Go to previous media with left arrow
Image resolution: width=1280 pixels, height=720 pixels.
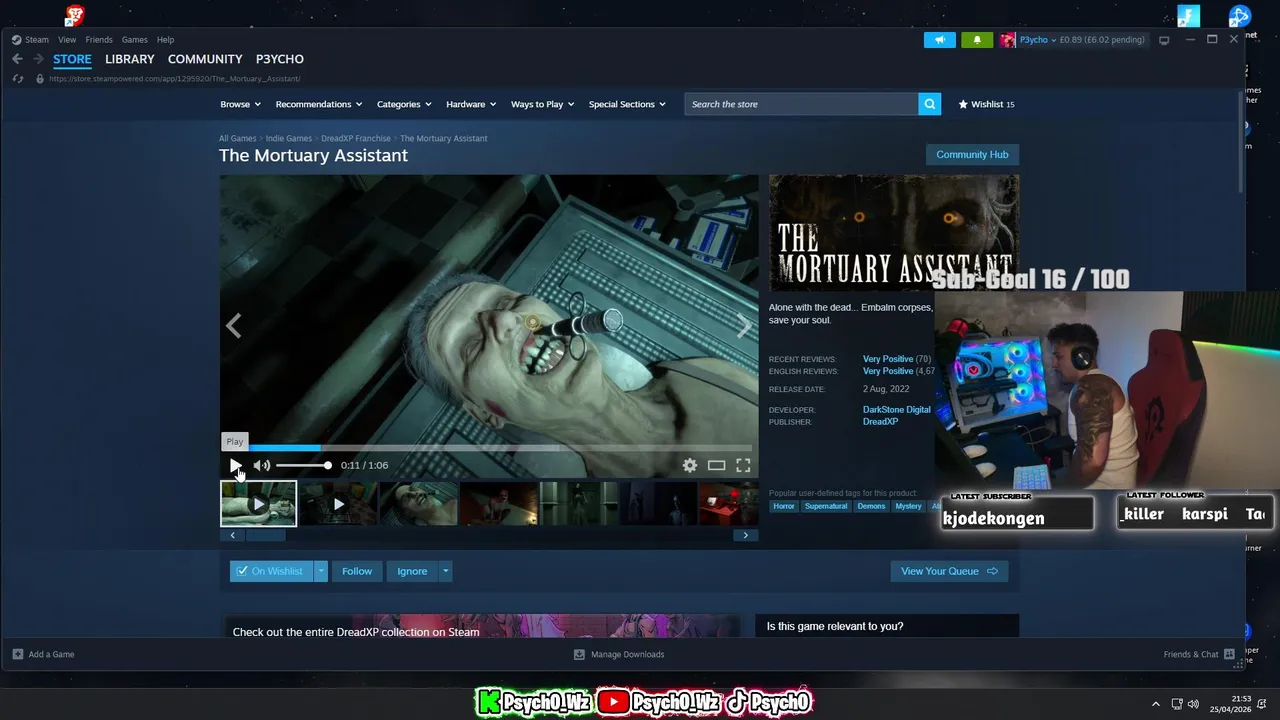(233, 326)
